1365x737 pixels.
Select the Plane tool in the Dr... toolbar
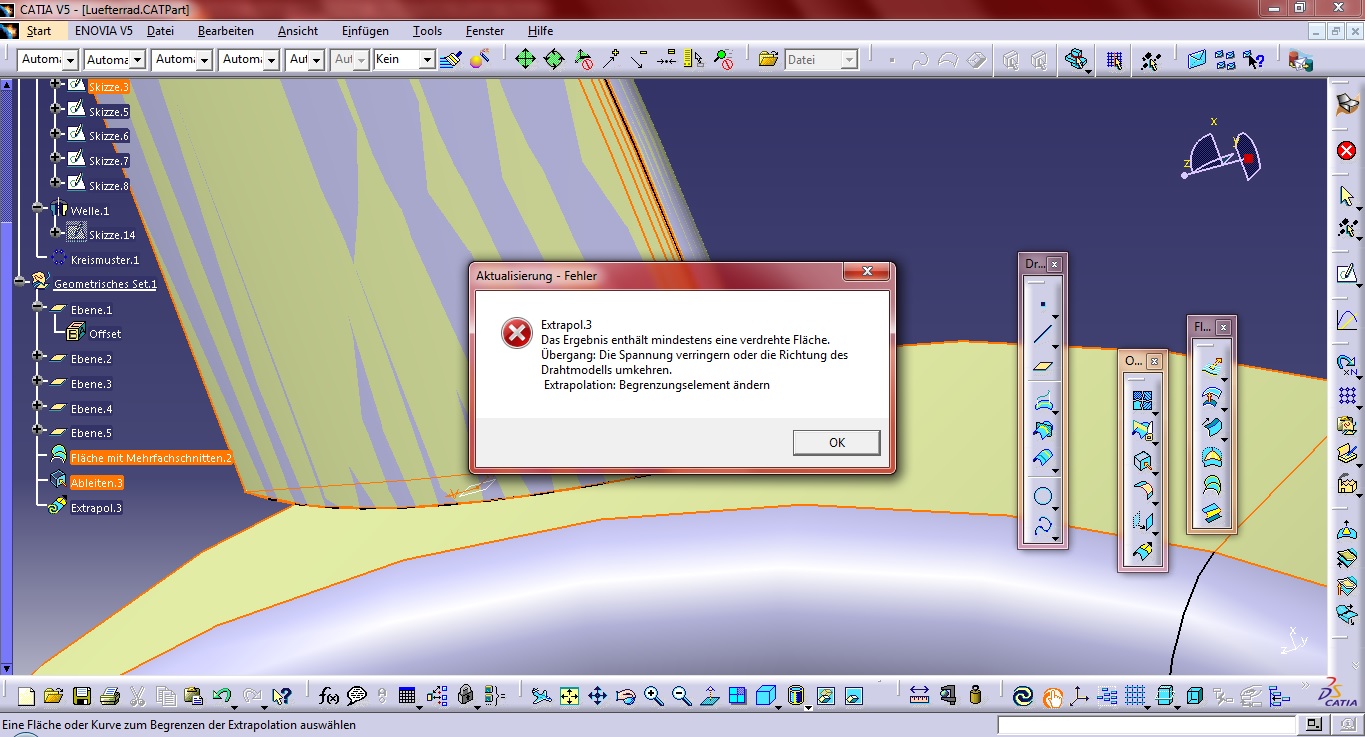[1043, 366]
